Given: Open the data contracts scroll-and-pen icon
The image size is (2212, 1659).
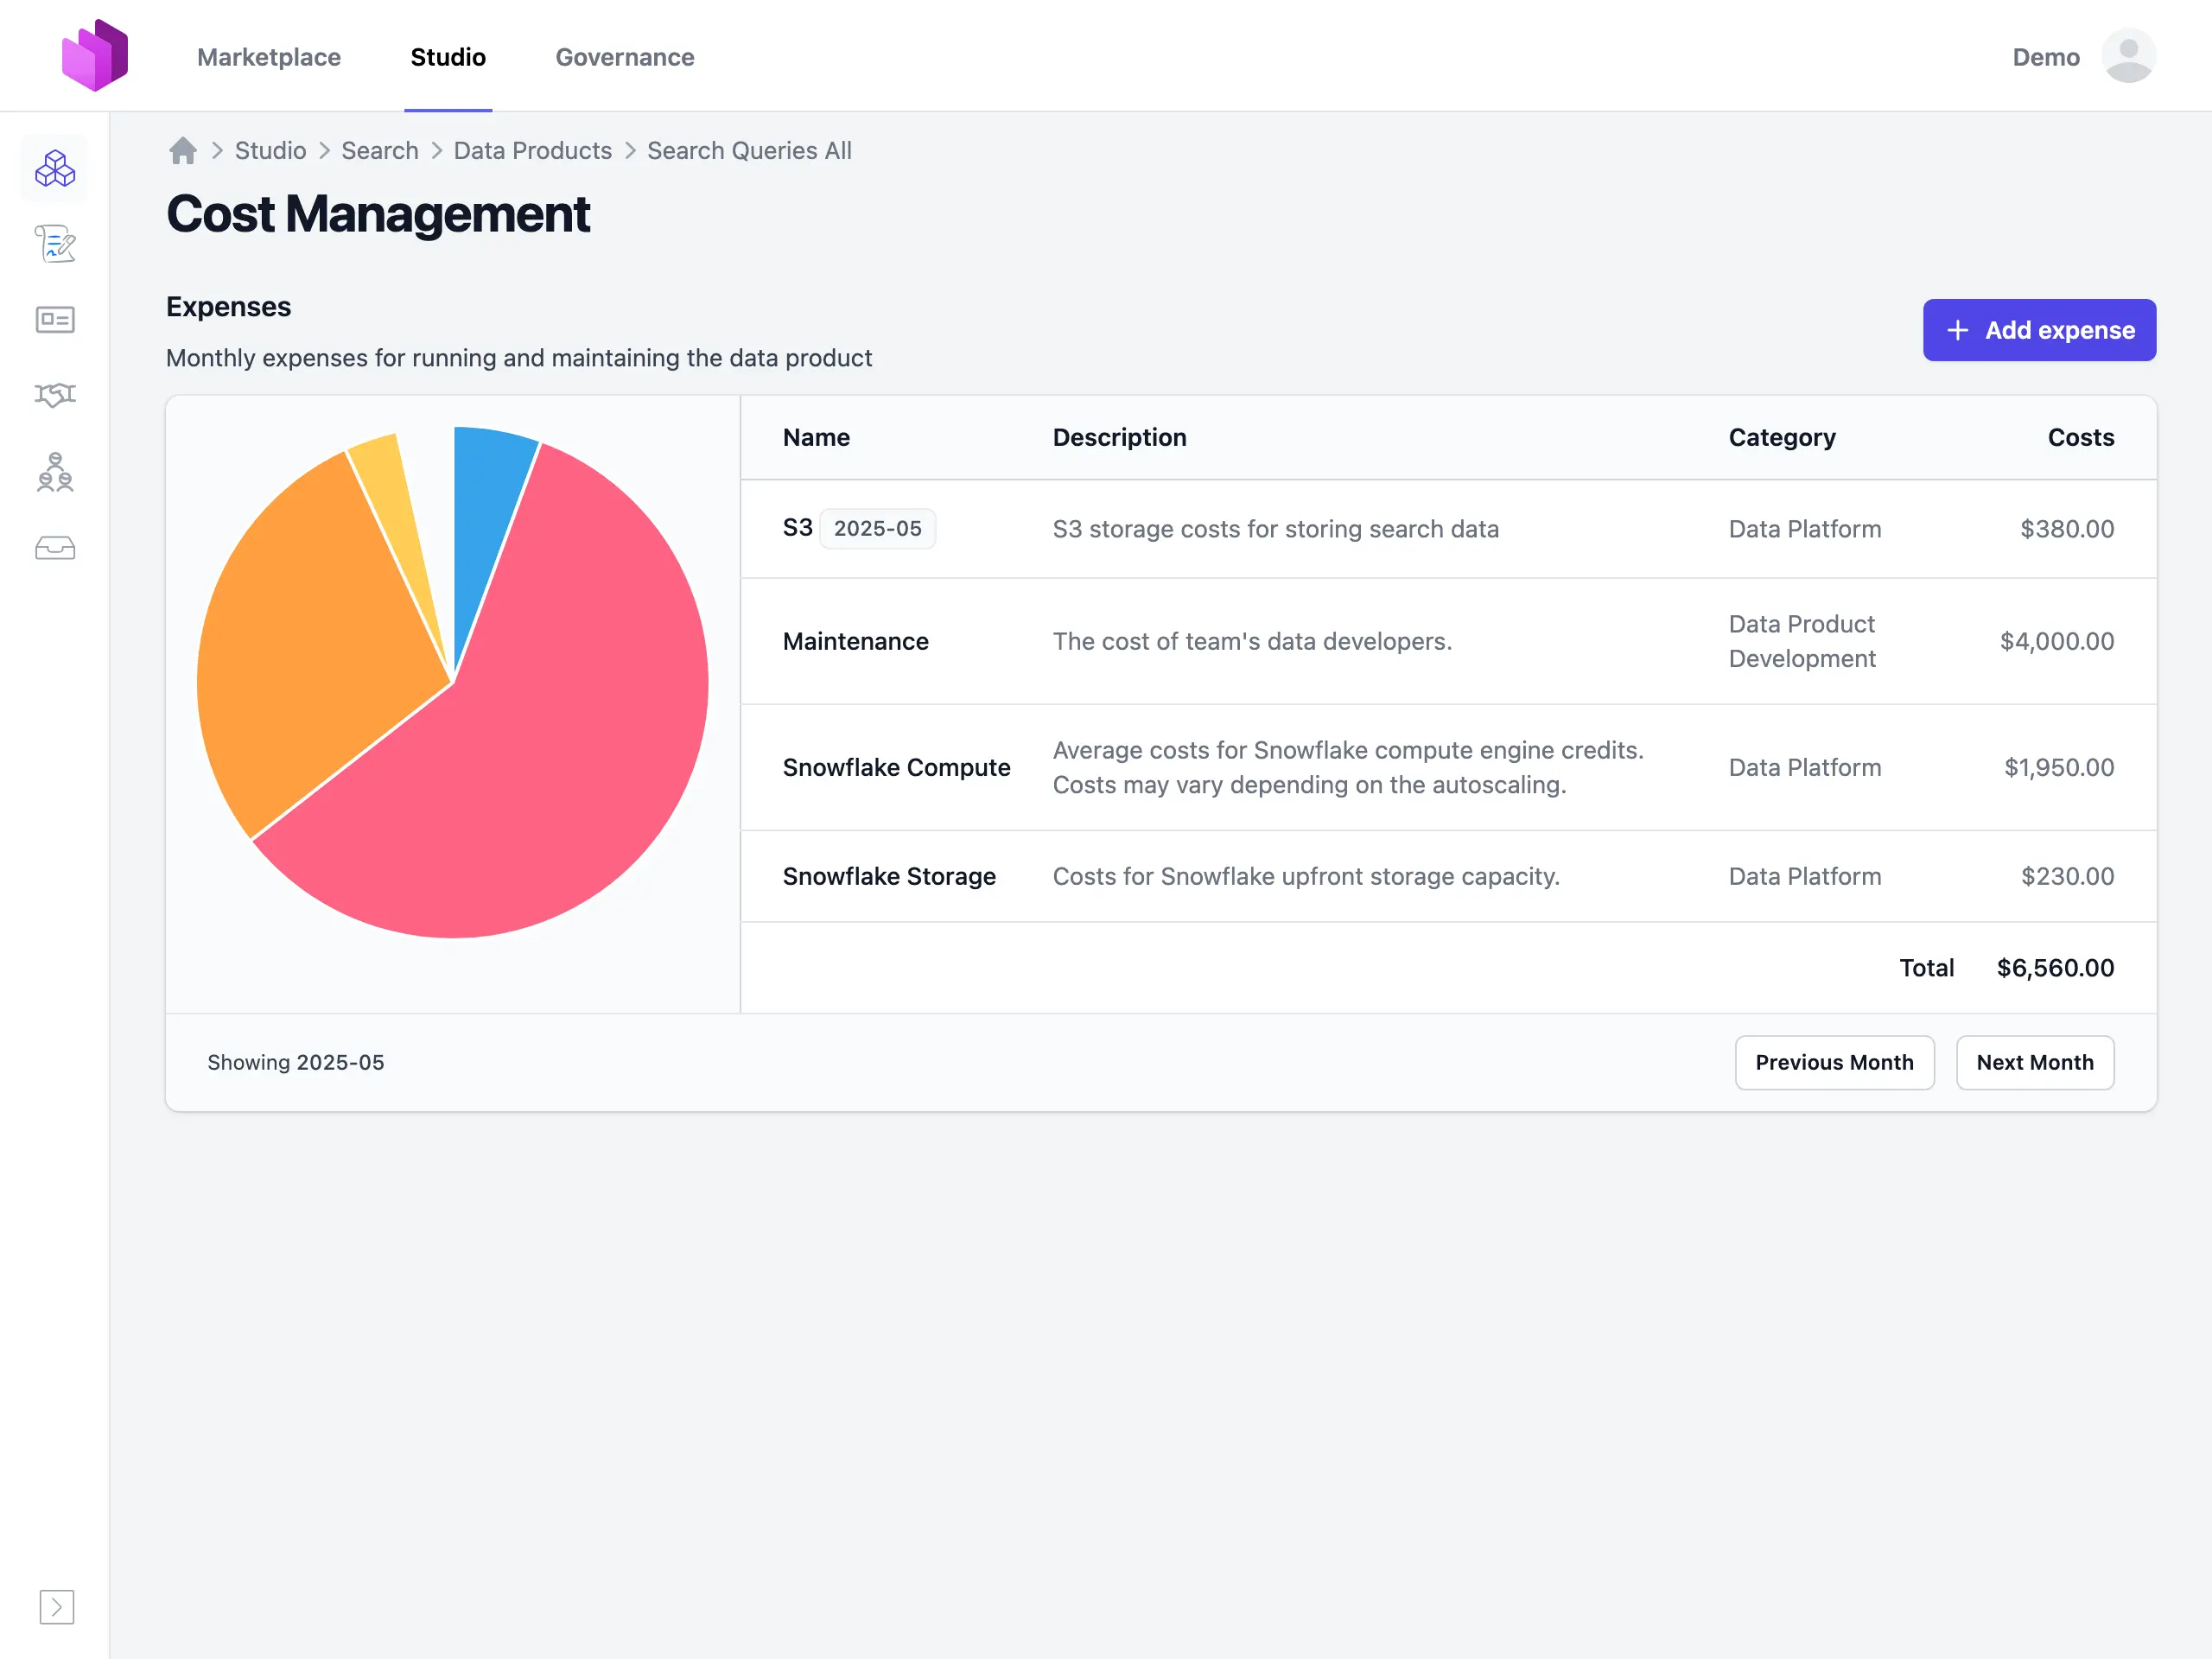Looking at the screenshot, I should 55,244.
